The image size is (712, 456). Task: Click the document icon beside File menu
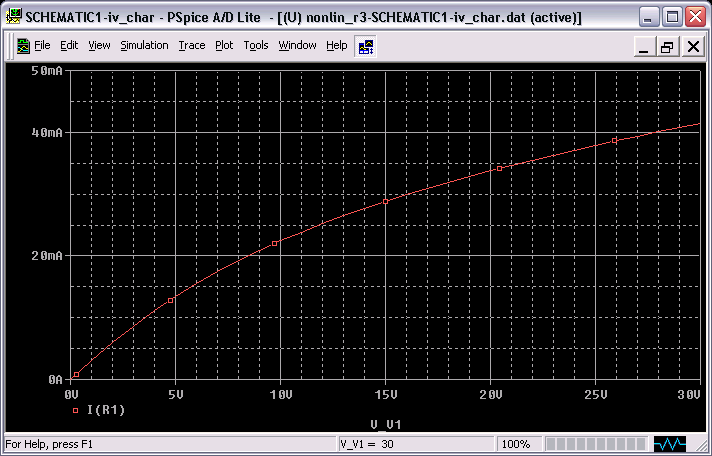click(x=23, y=46)
